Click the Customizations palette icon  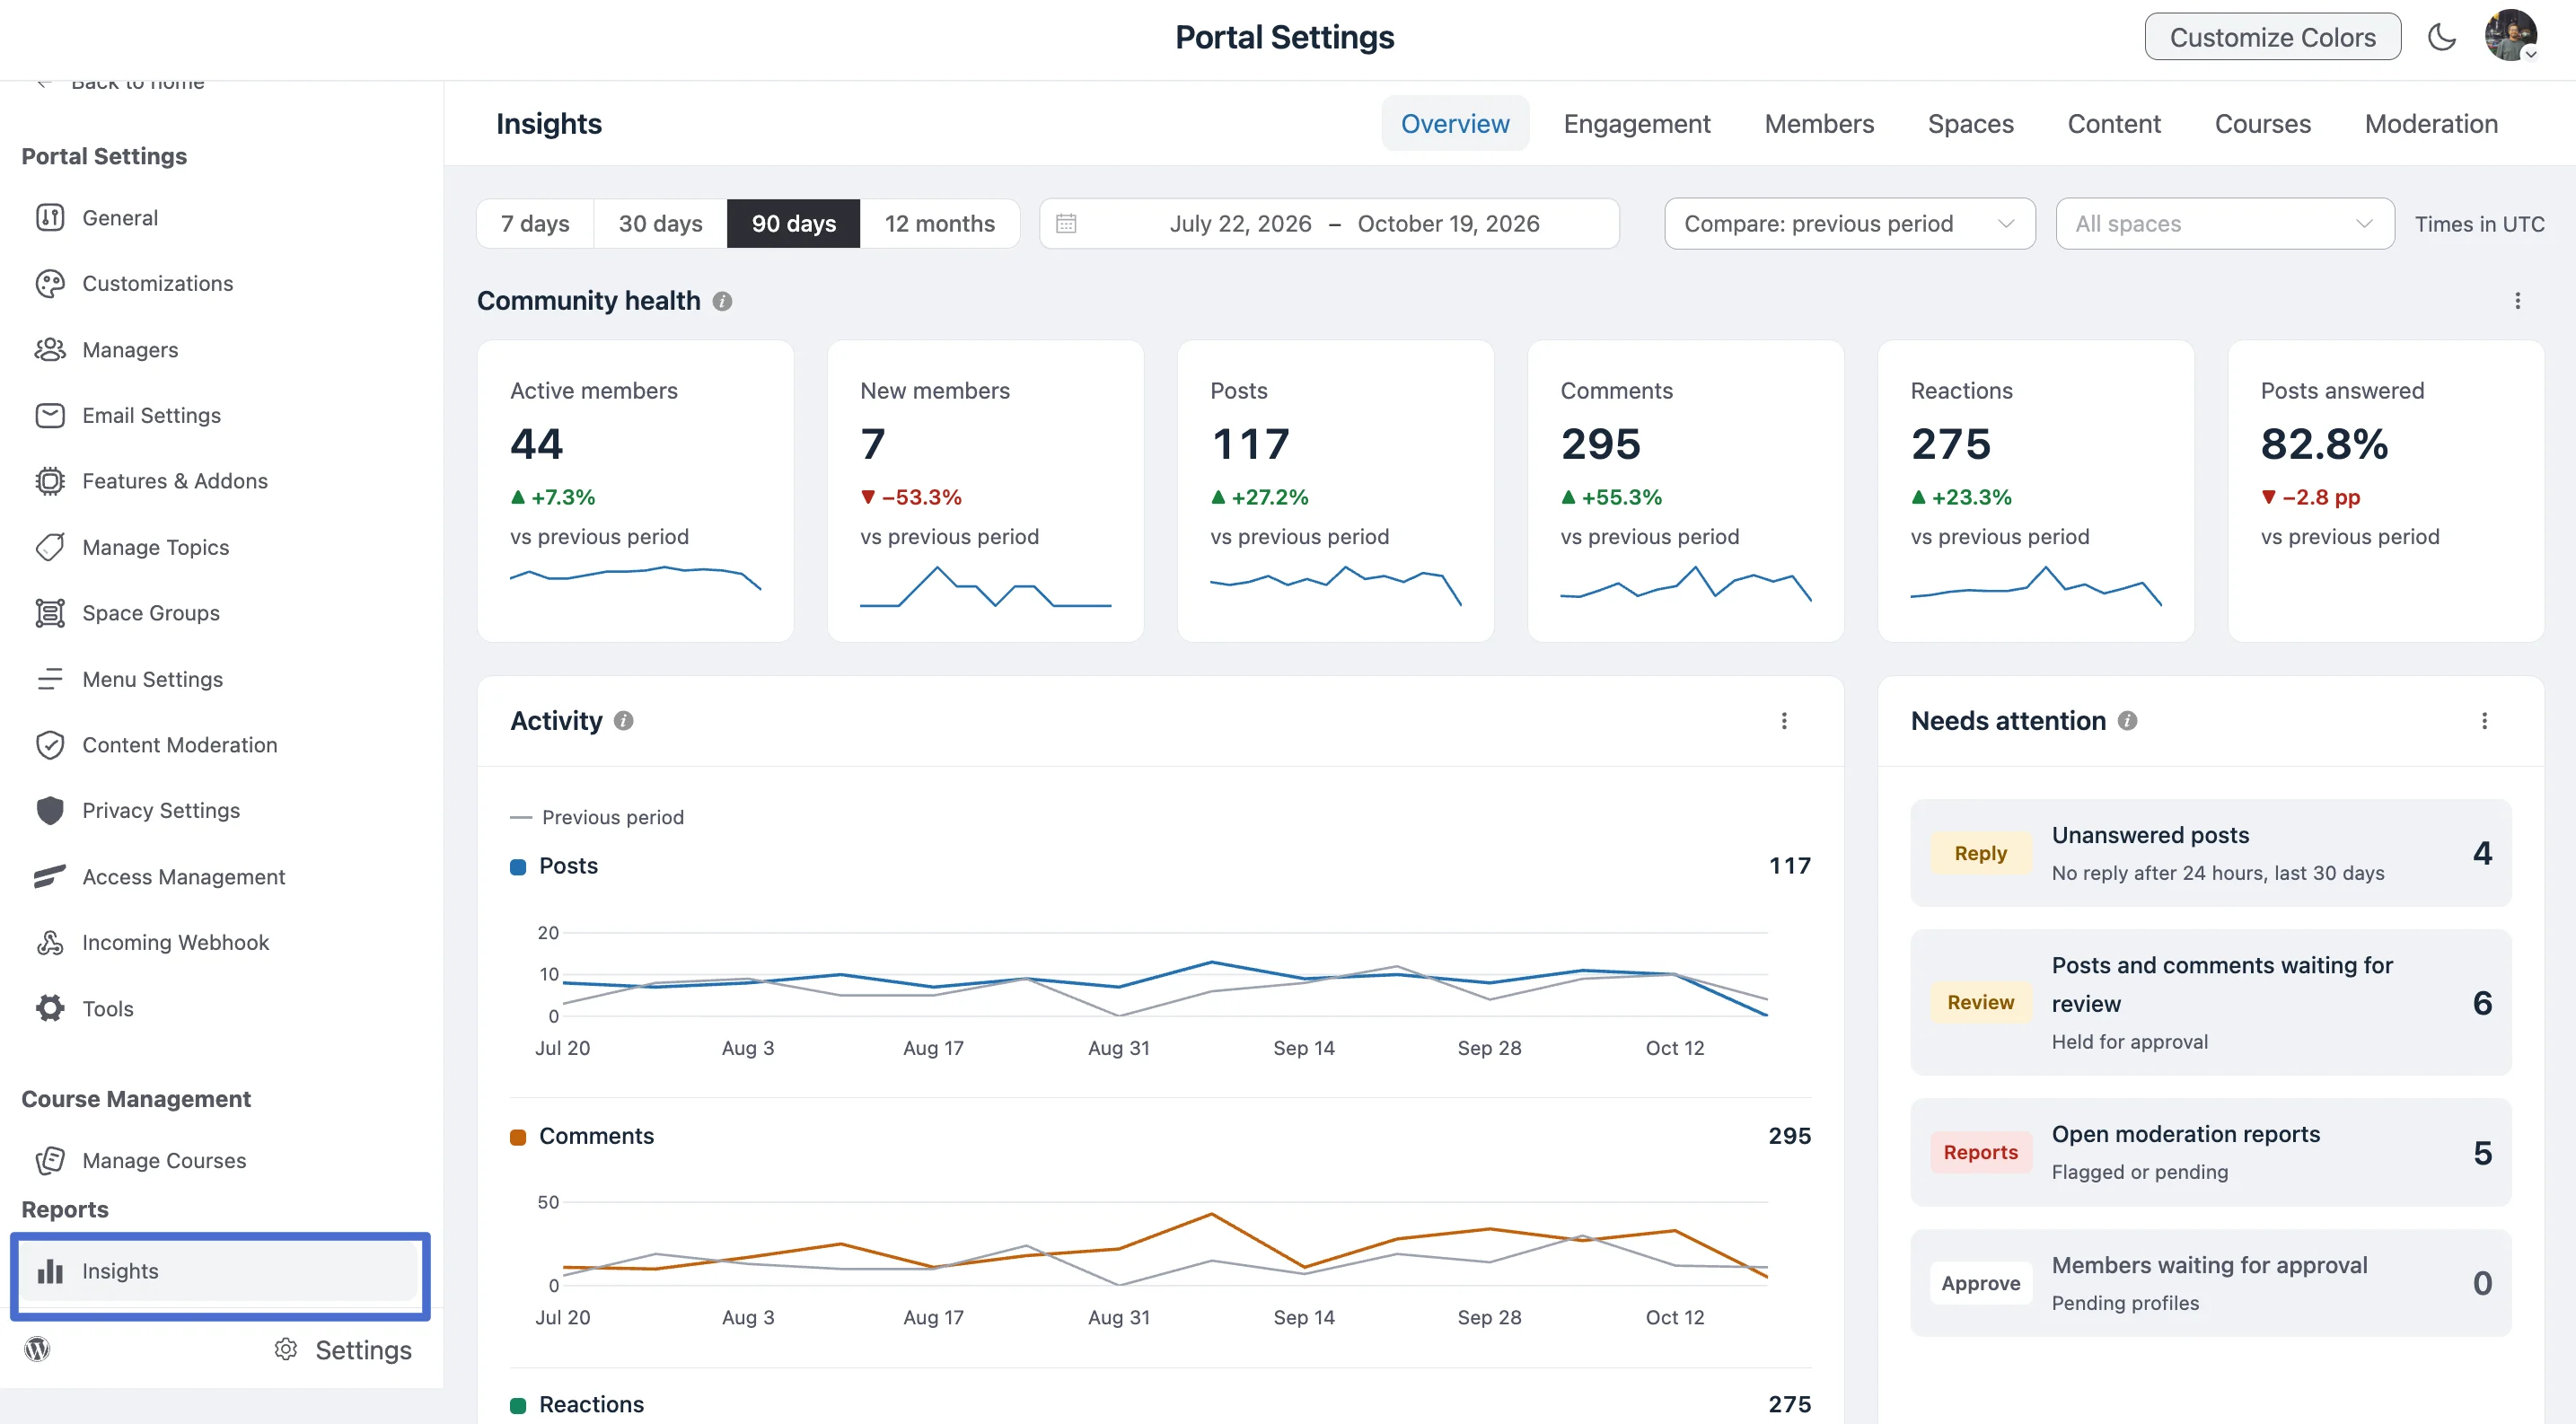tap(50, 283)
